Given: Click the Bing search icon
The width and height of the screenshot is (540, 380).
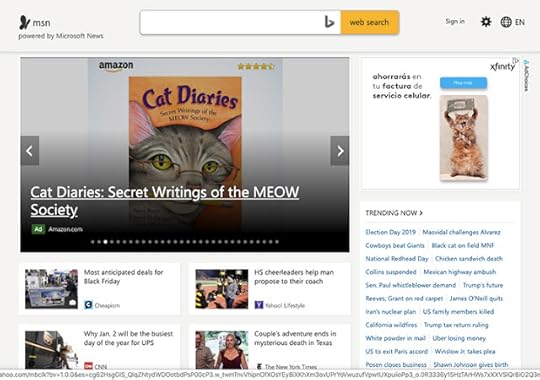Looking at the screenshot, I should tap(329, 22).
